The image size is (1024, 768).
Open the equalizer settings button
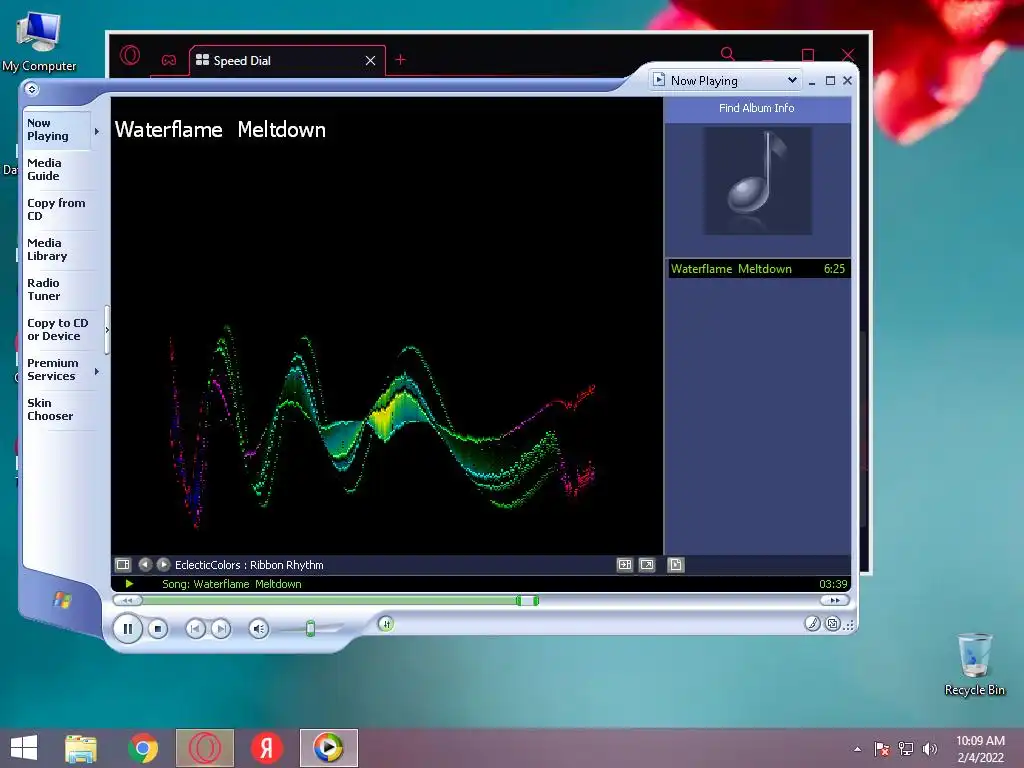[x=386, y=624]
